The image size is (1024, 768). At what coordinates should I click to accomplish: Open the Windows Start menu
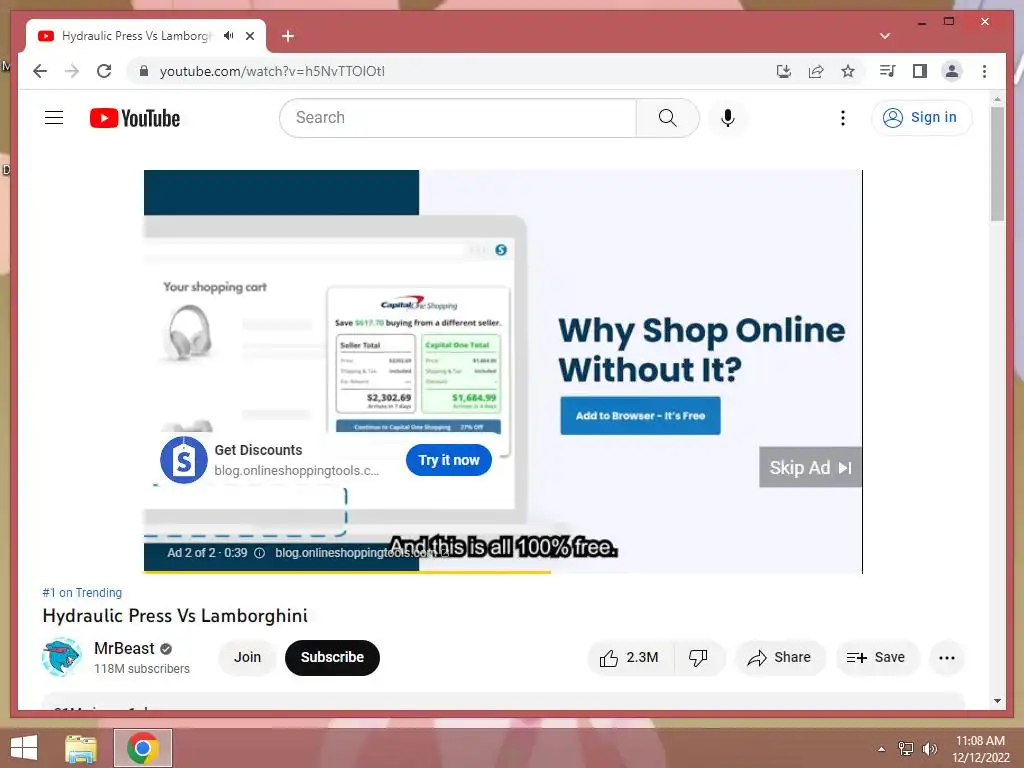pyautogui.click(x=24, y=748)
